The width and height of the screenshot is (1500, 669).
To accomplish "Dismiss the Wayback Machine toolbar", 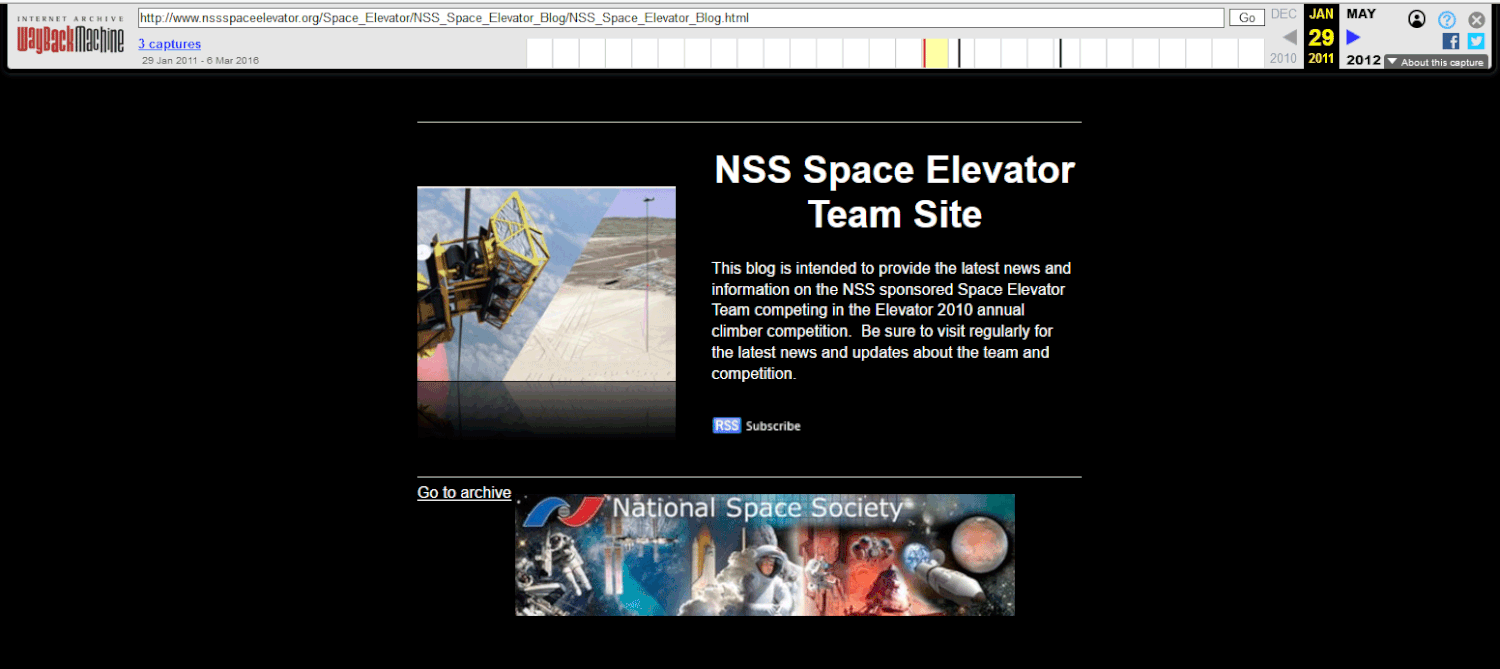I will [1476, 18].
